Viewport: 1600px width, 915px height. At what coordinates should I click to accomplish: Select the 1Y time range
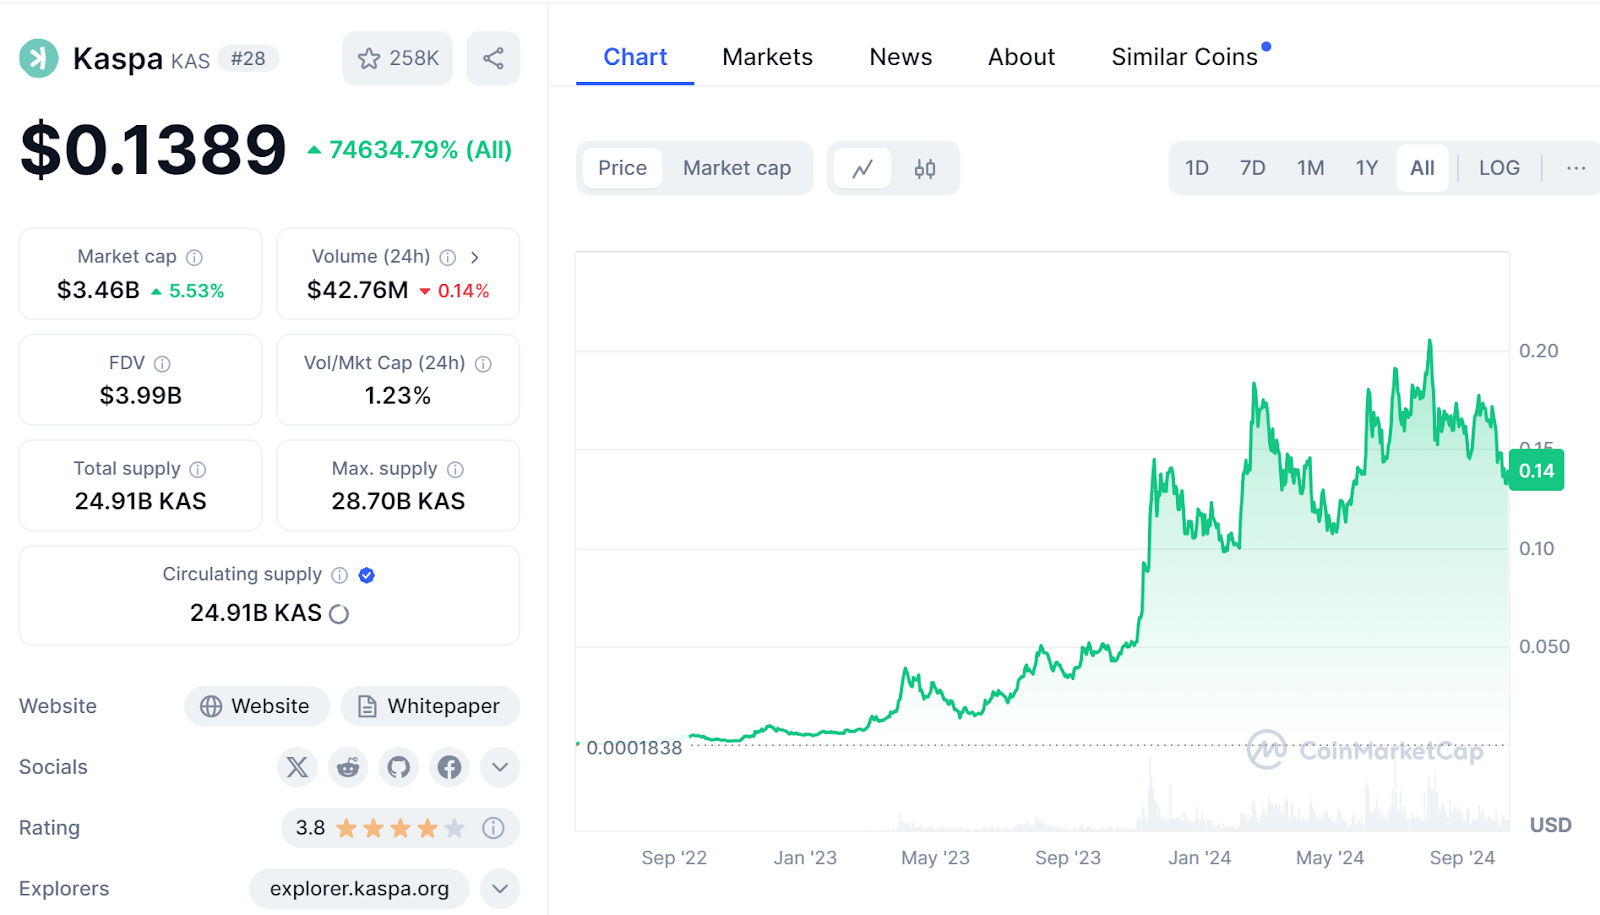tap(1367, 168)
